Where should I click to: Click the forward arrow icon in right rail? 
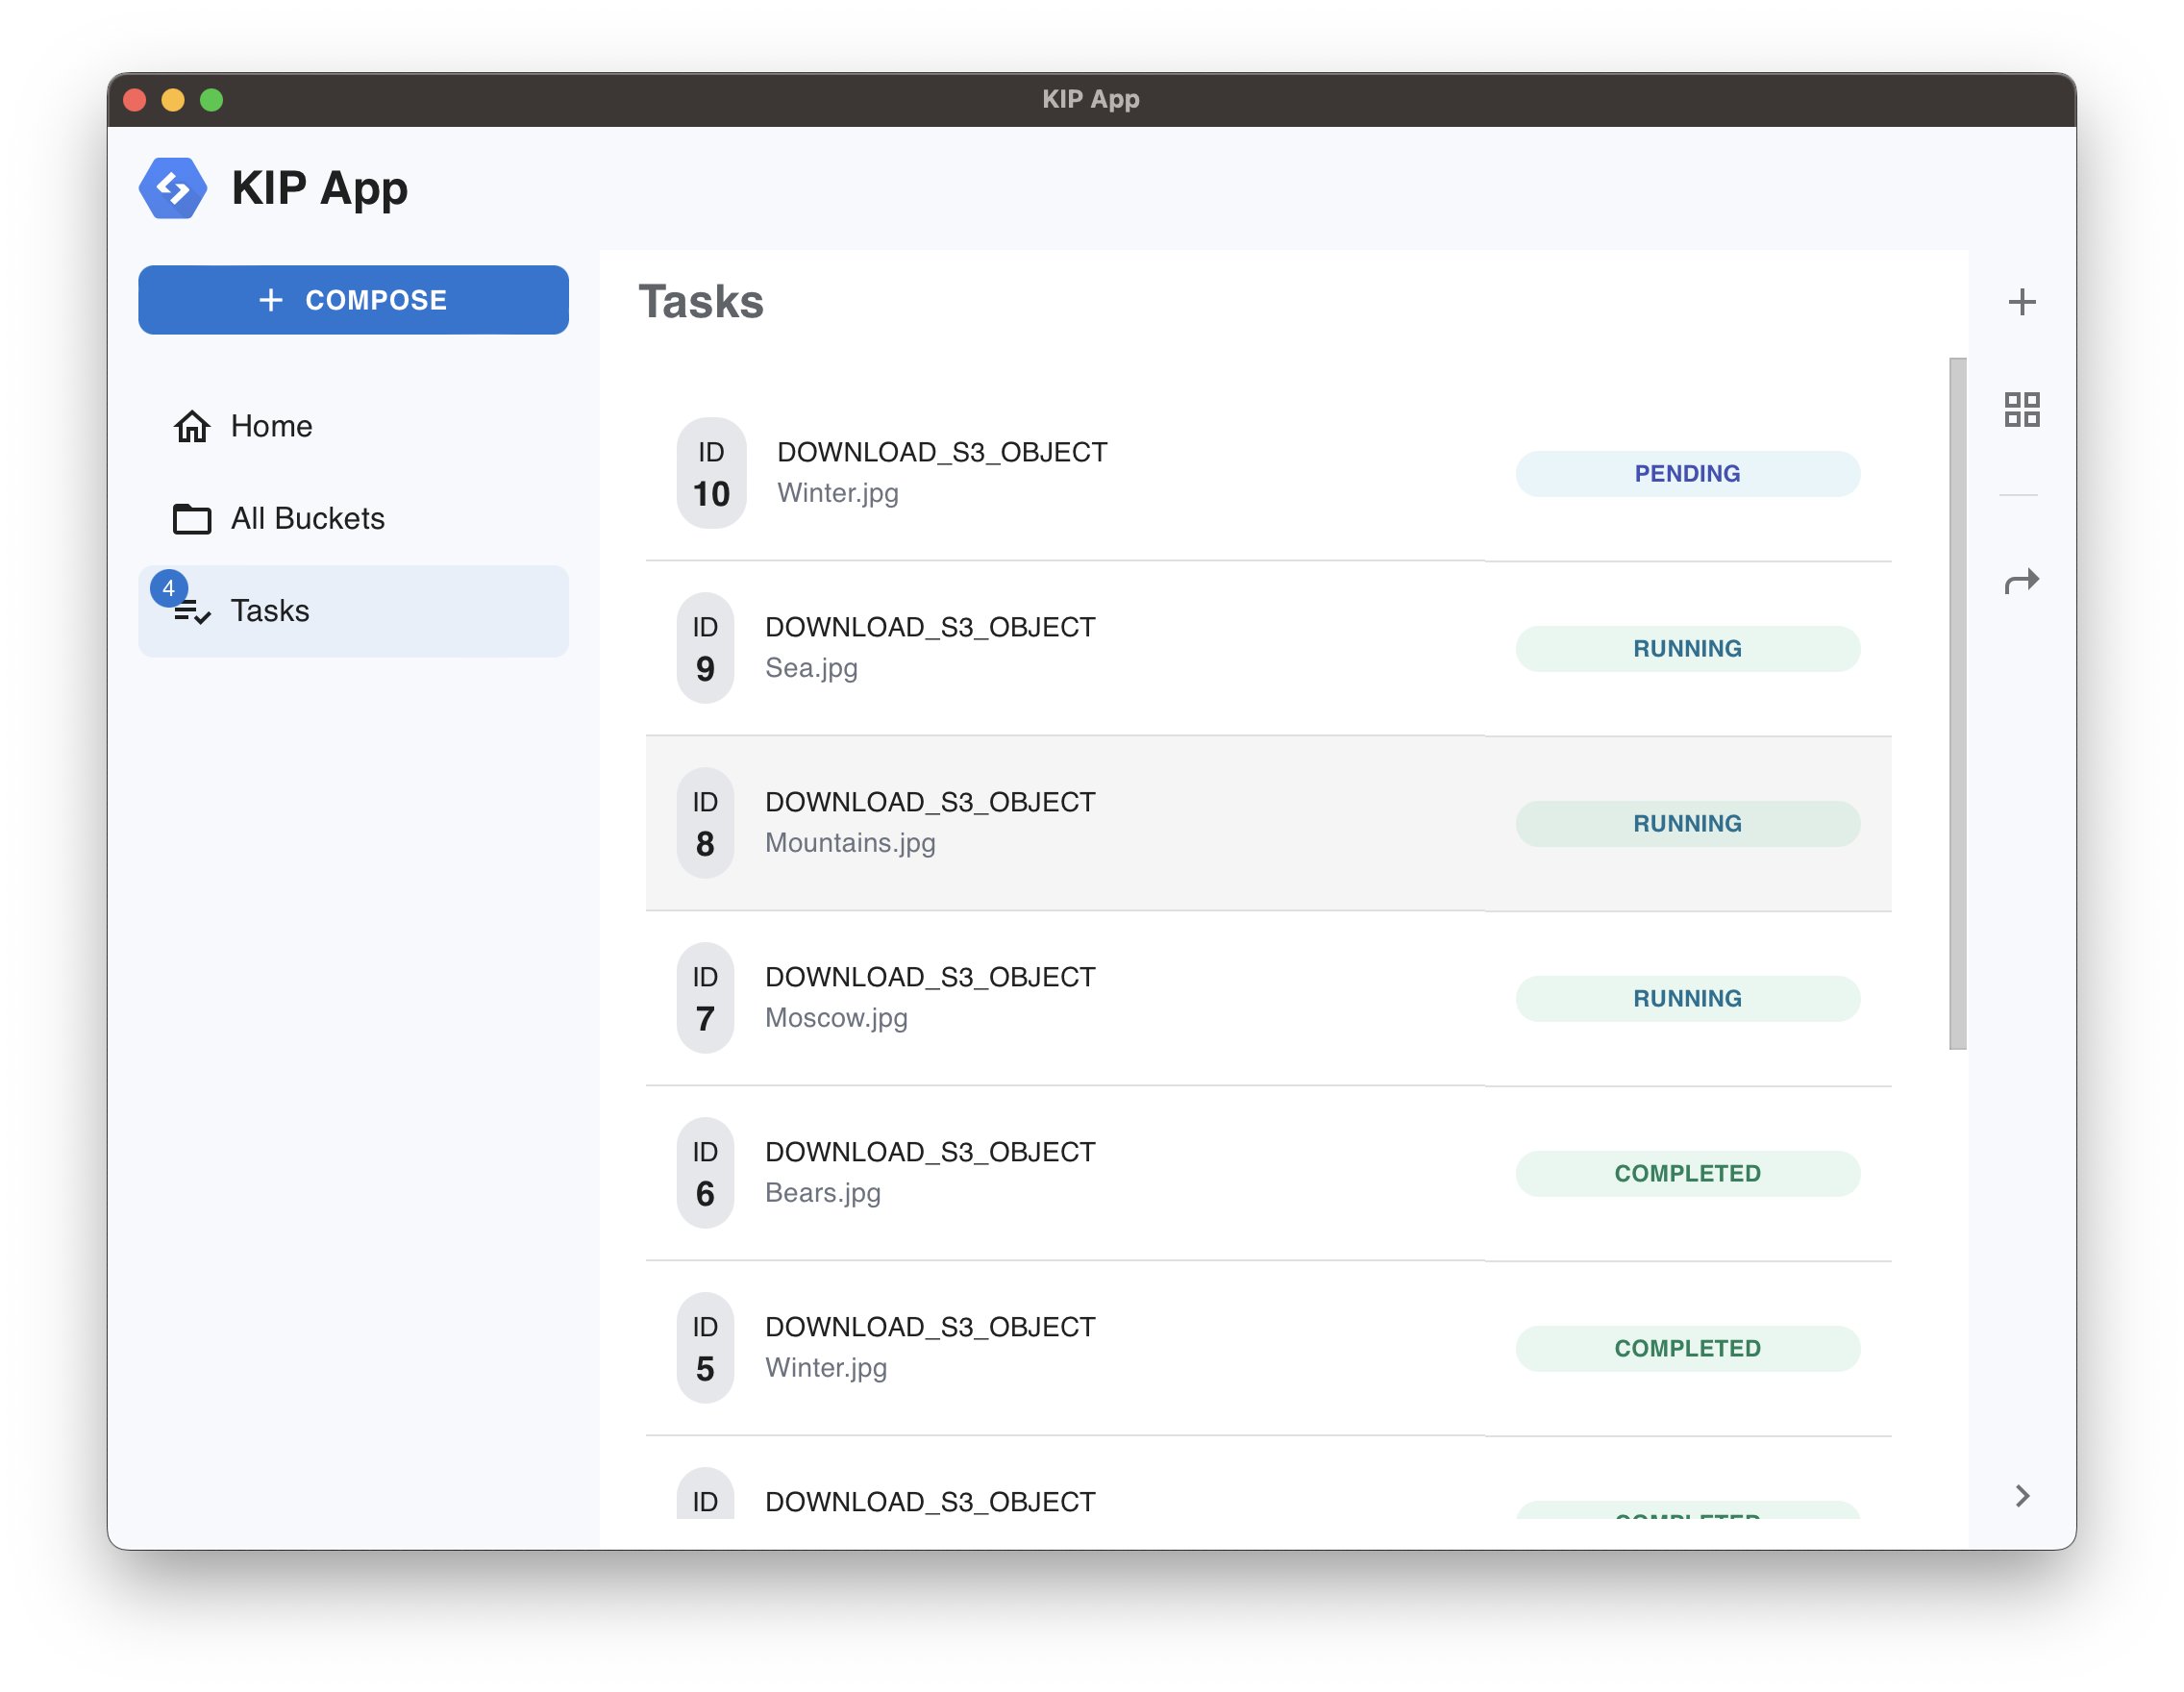click(2022, 581)
